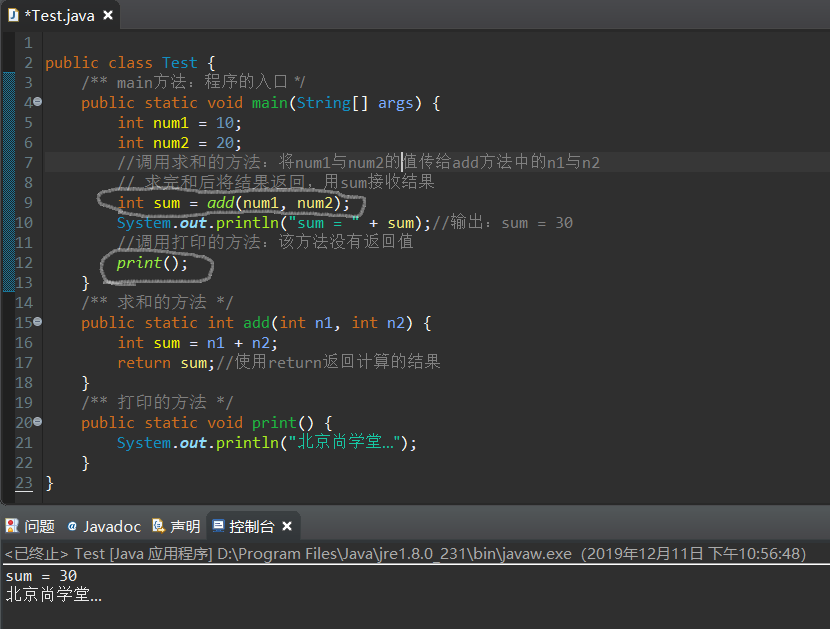Click the add method declaration on line 15

[256, 323]
